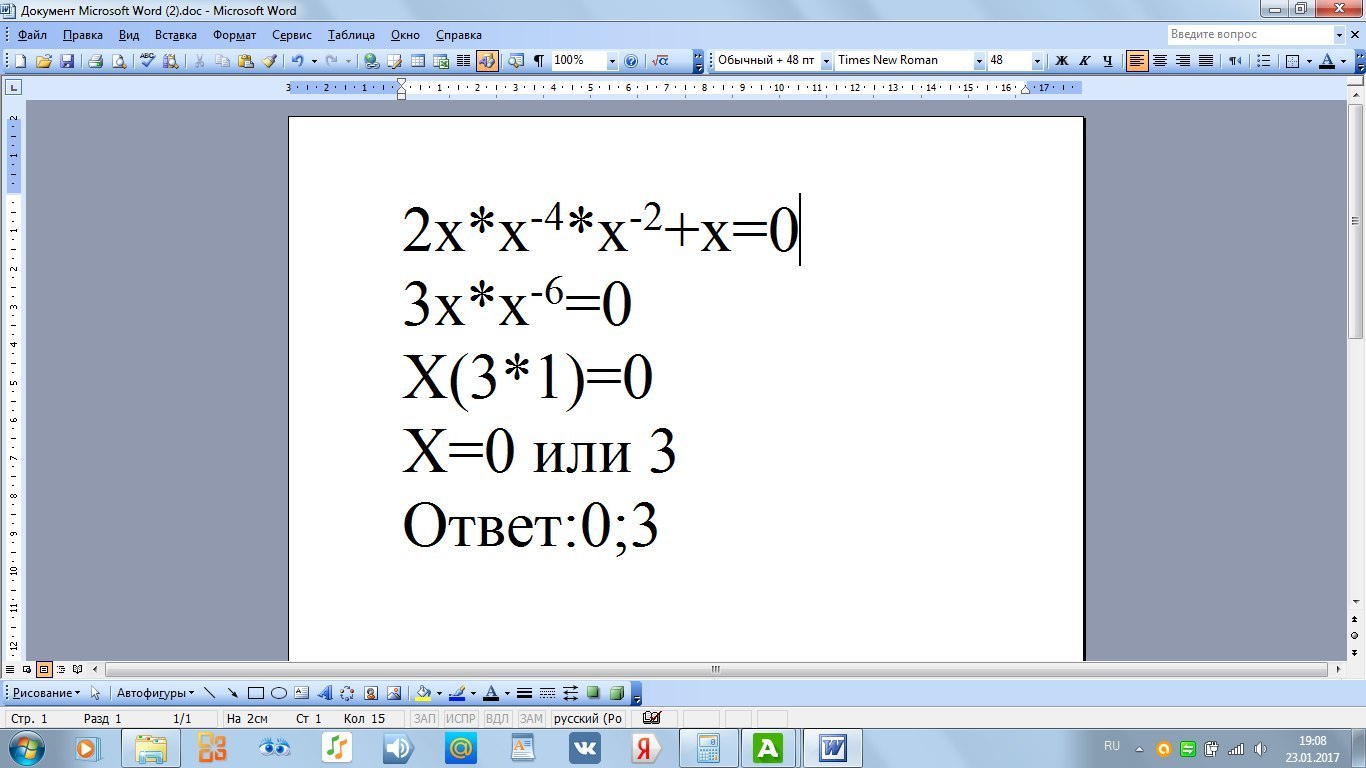1366x768 pixels.
Task: Insert a table using the toolbar icon
Action: point(418,61)
